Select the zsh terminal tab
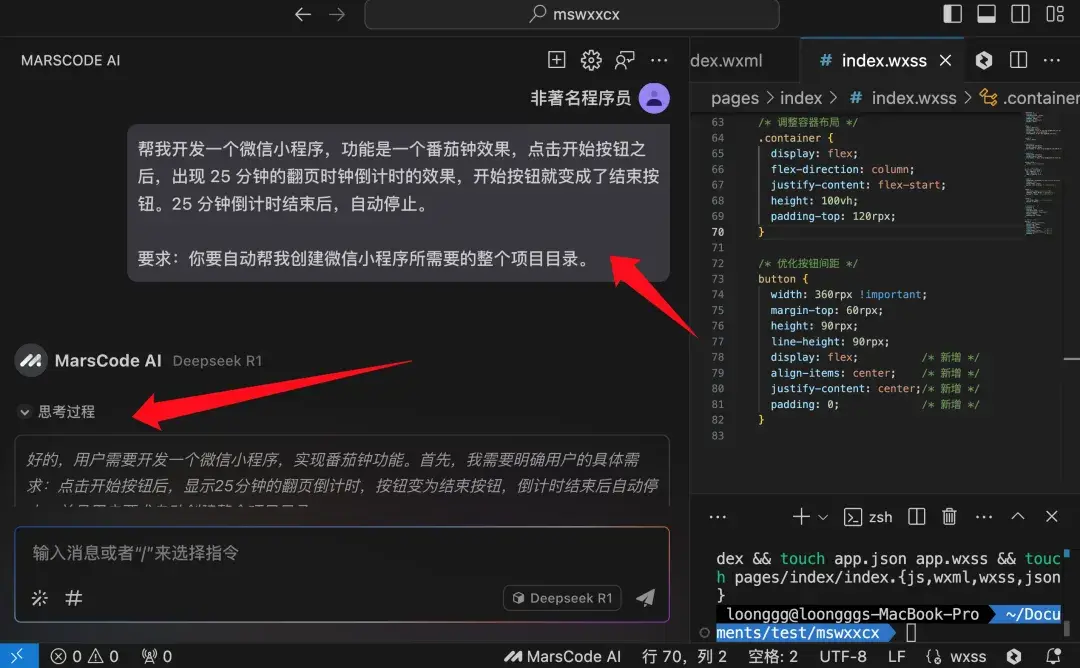This screenshot has height=668, width=1080. click(x=869, y=516)
